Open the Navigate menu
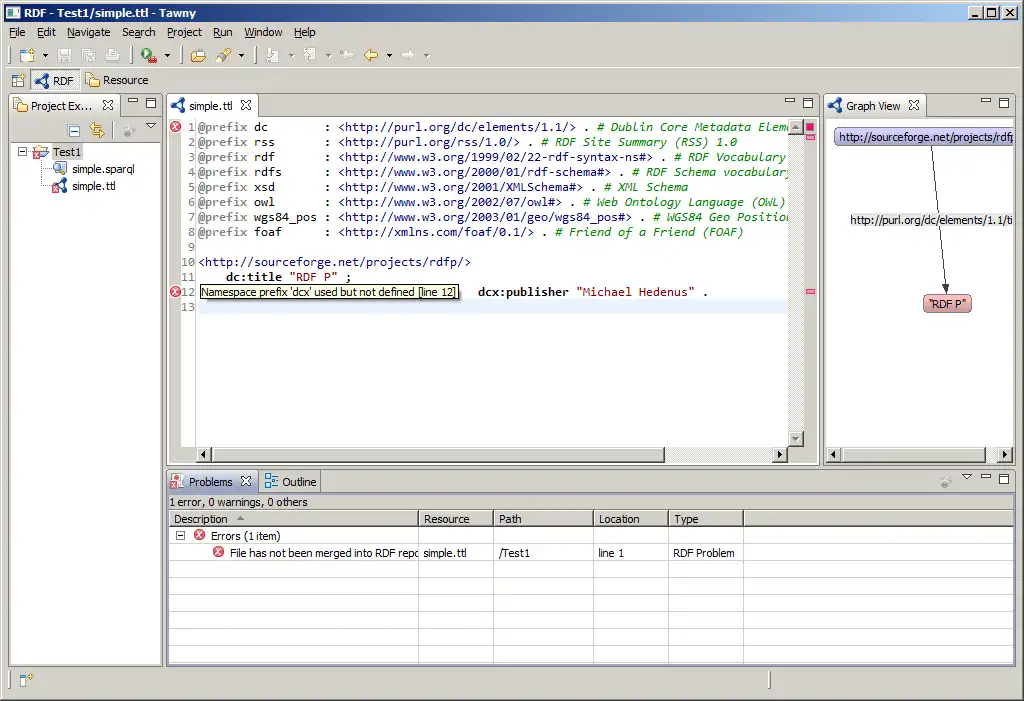 (88, 32)
